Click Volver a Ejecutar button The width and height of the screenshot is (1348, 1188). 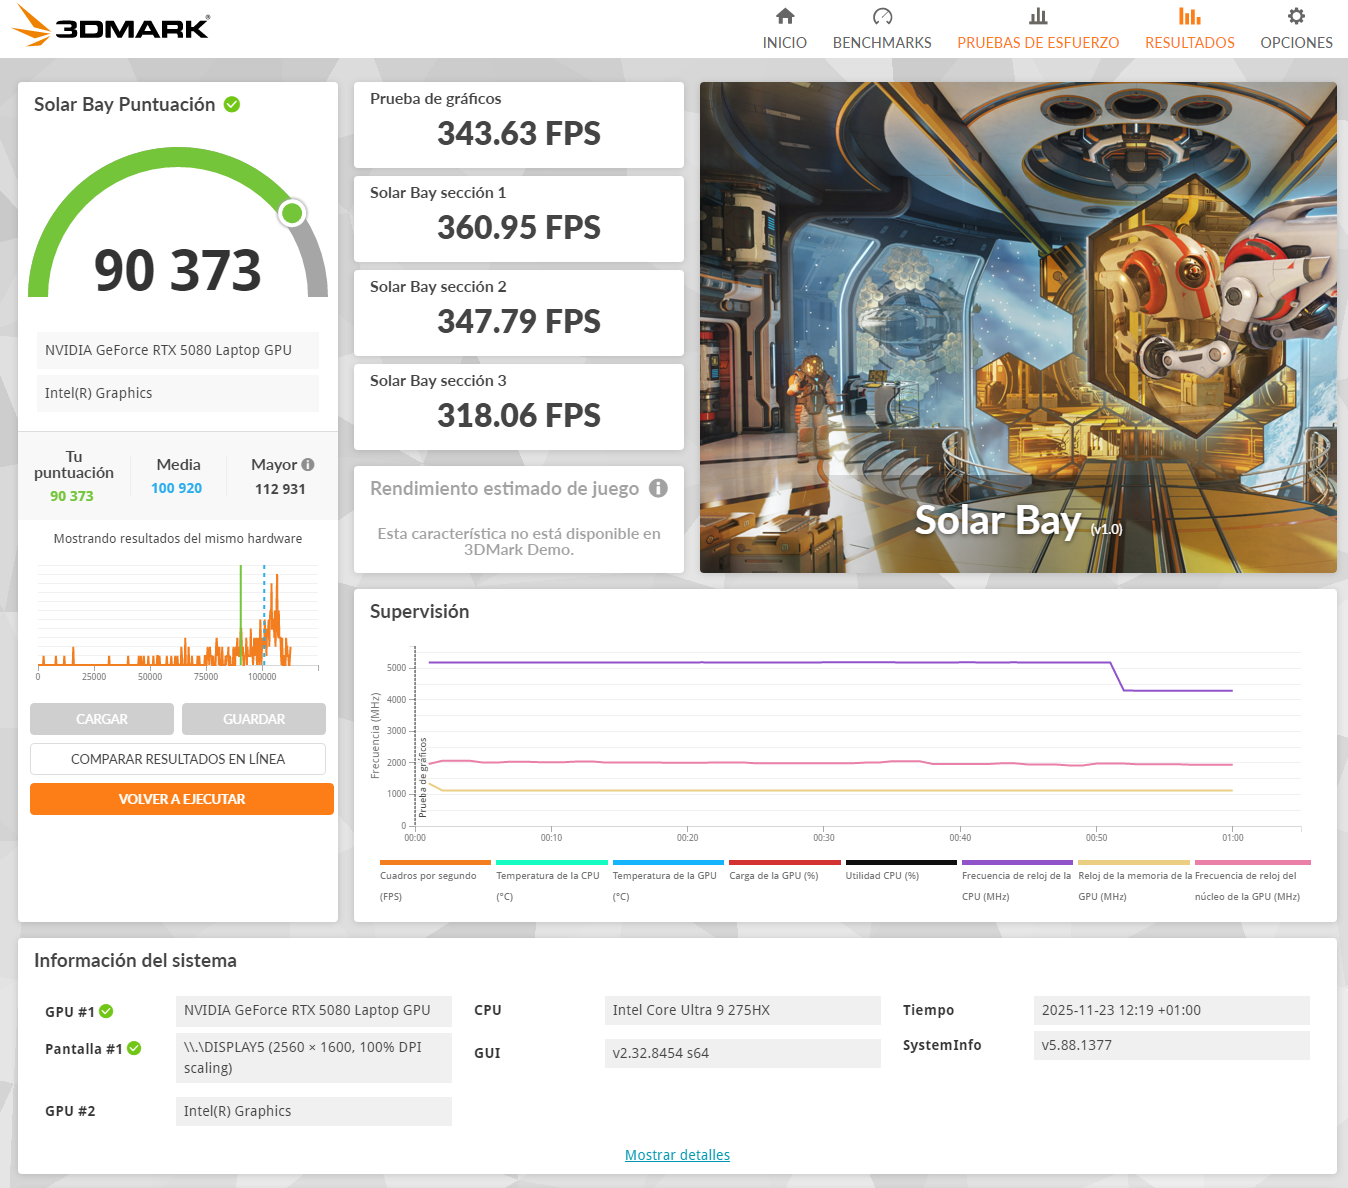tap(182, 799)
